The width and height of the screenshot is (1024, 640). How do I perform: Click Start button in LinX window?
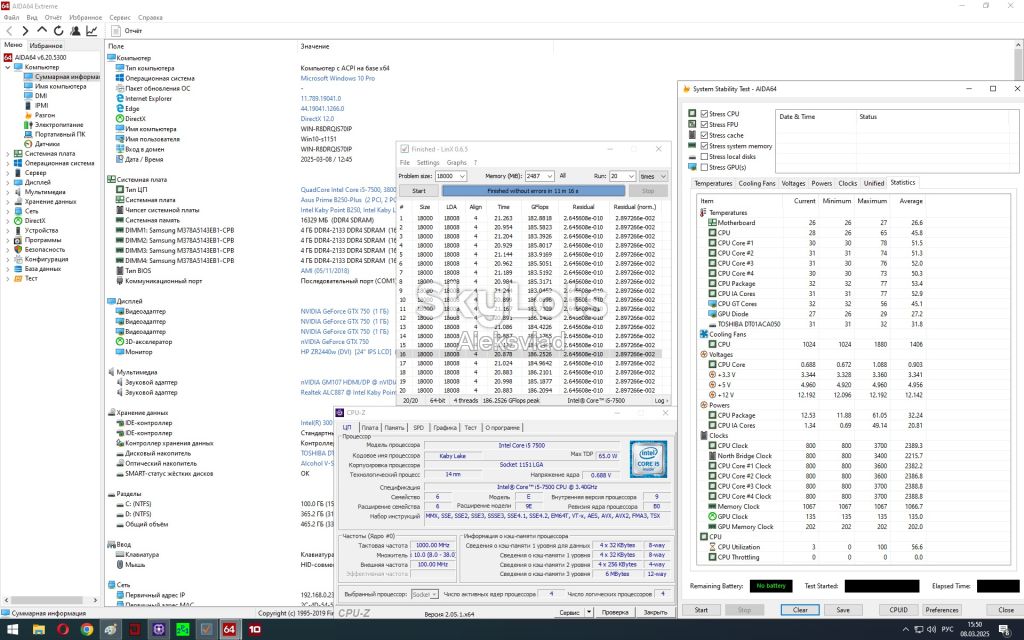(419, 191)
